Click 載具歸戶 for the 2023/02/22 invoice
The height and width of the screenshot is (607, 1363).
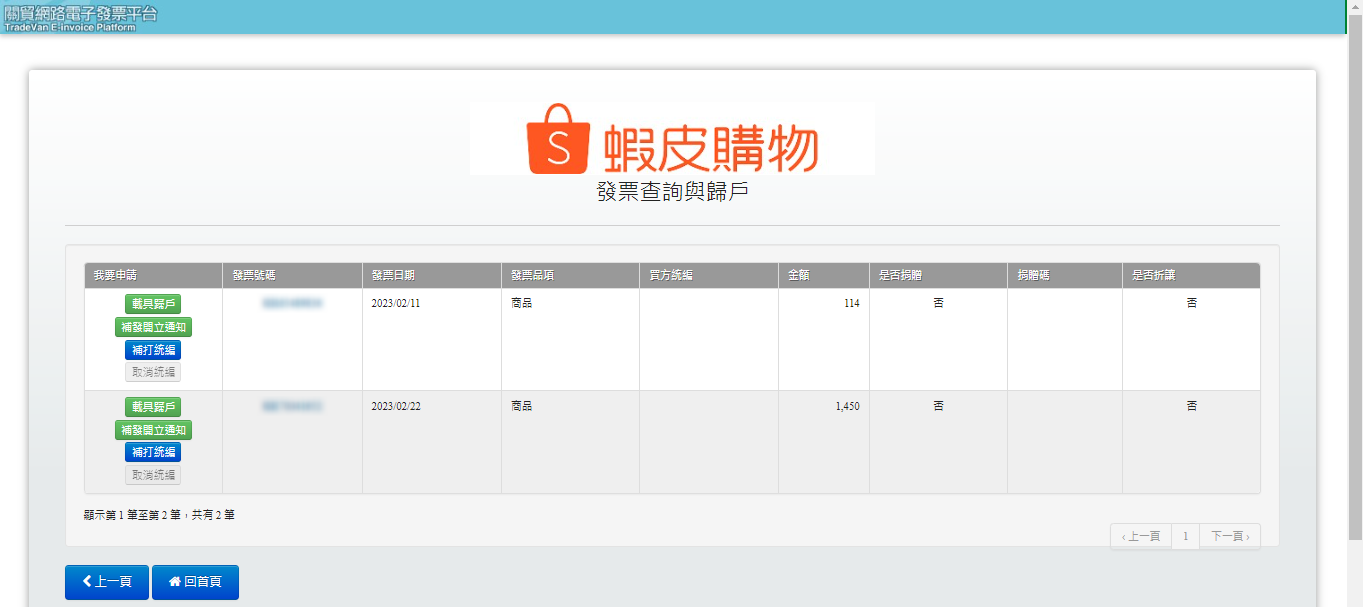click(152, 406)
